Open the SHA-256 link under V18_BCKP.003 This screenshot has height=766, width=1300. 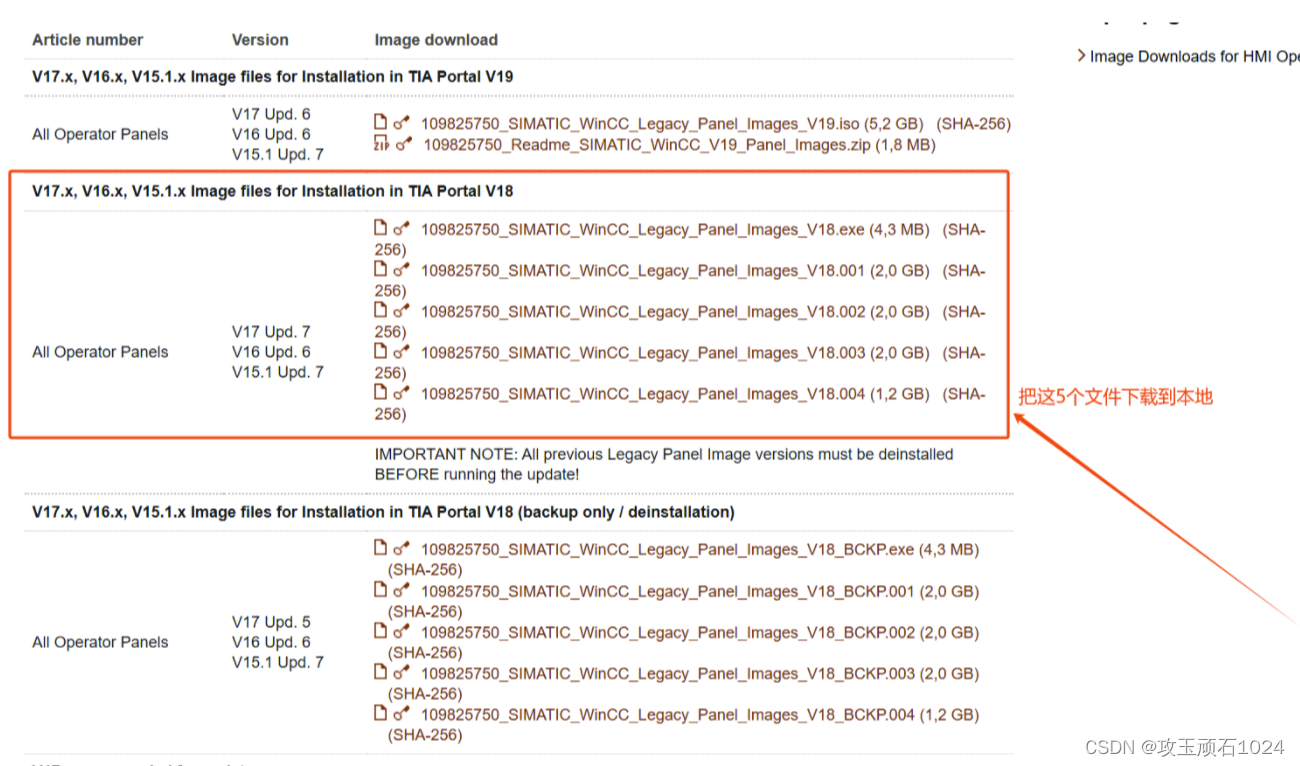tap(425, 693)
